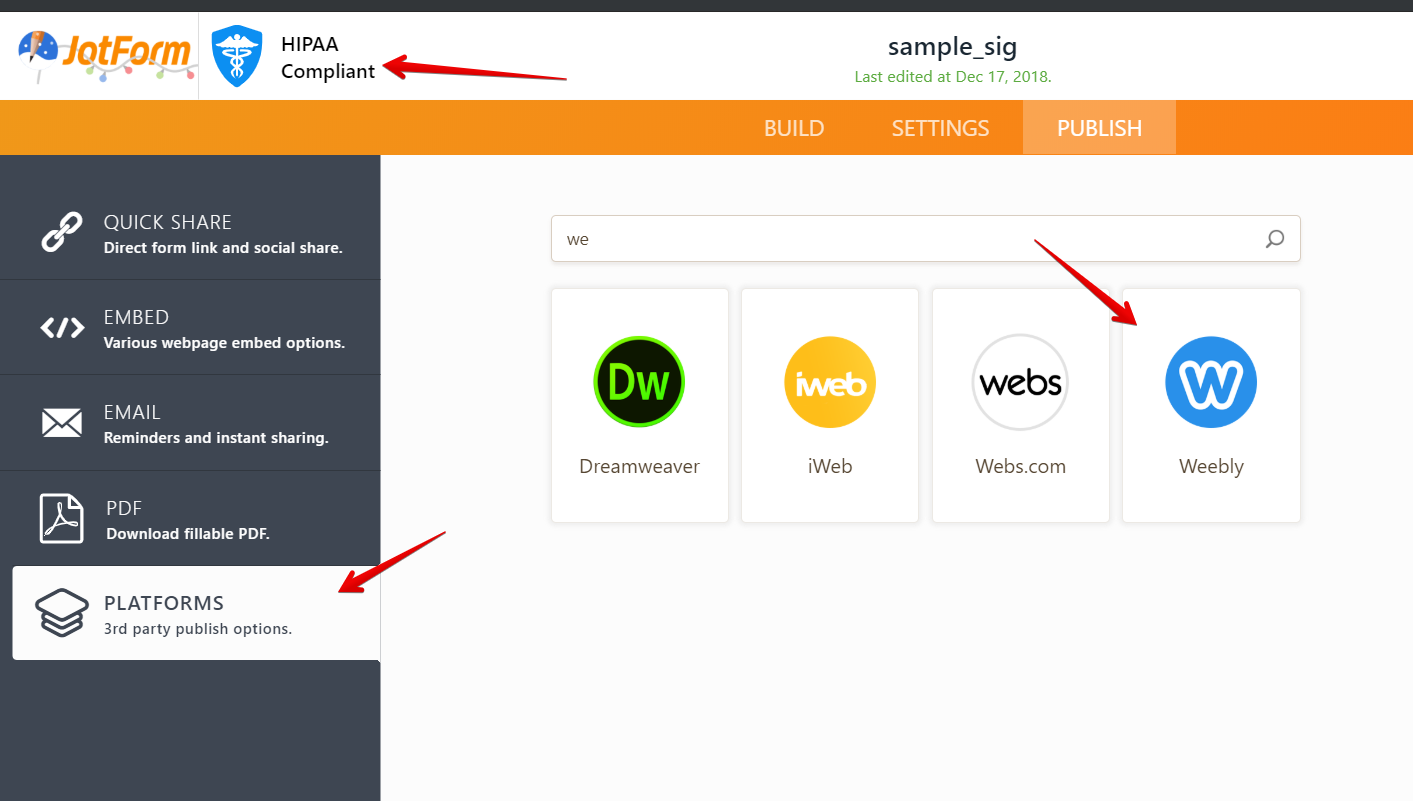Click 'Download fillable PDF.' description
This screenshot has height=801, width=1413.
188,534
